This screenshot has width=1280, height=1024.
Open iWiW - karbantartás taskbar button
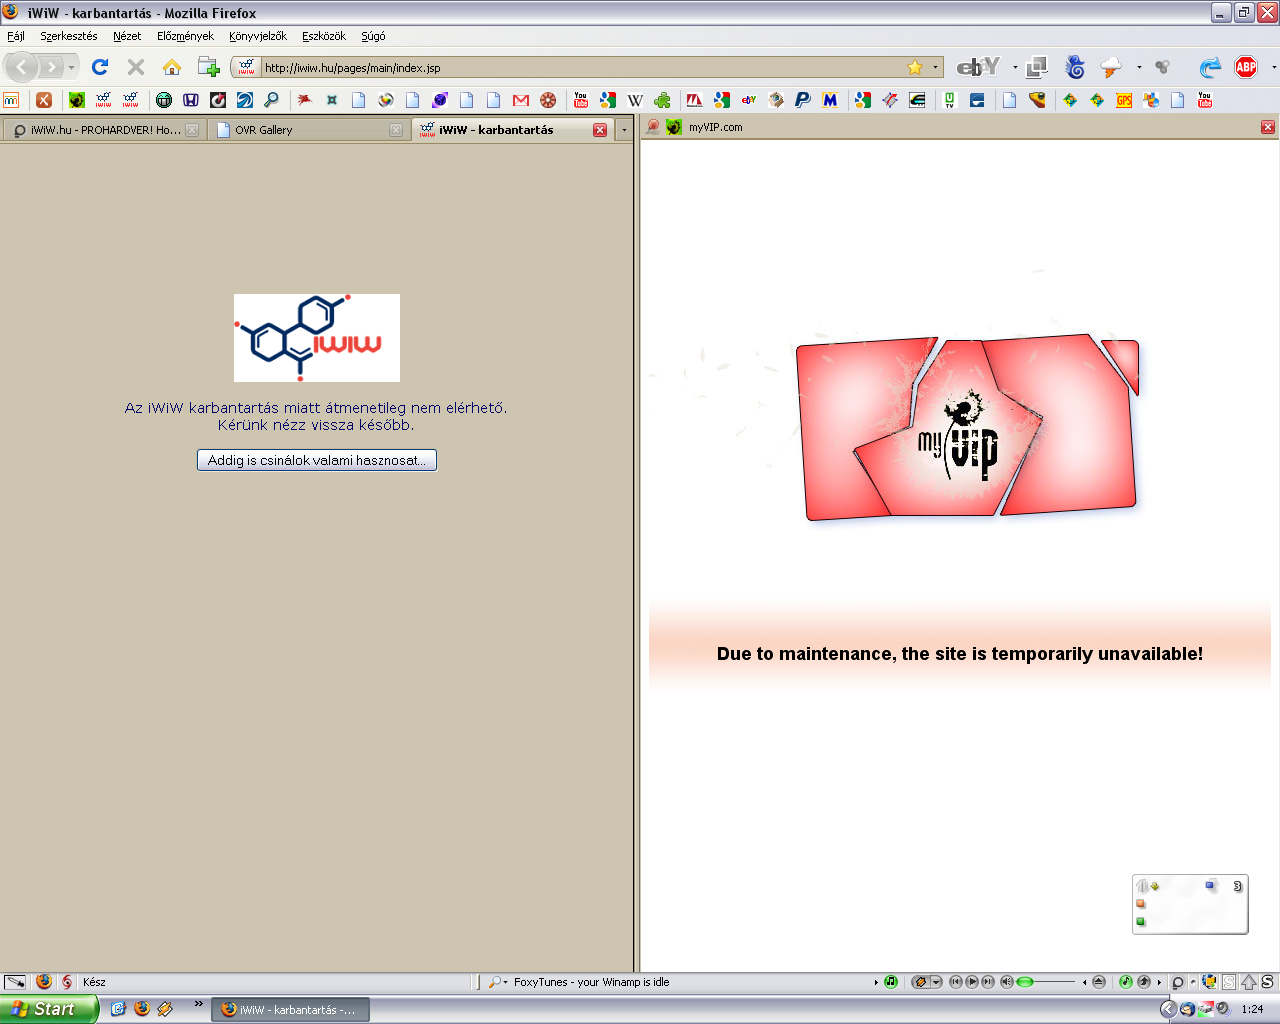click(290, 1010)
